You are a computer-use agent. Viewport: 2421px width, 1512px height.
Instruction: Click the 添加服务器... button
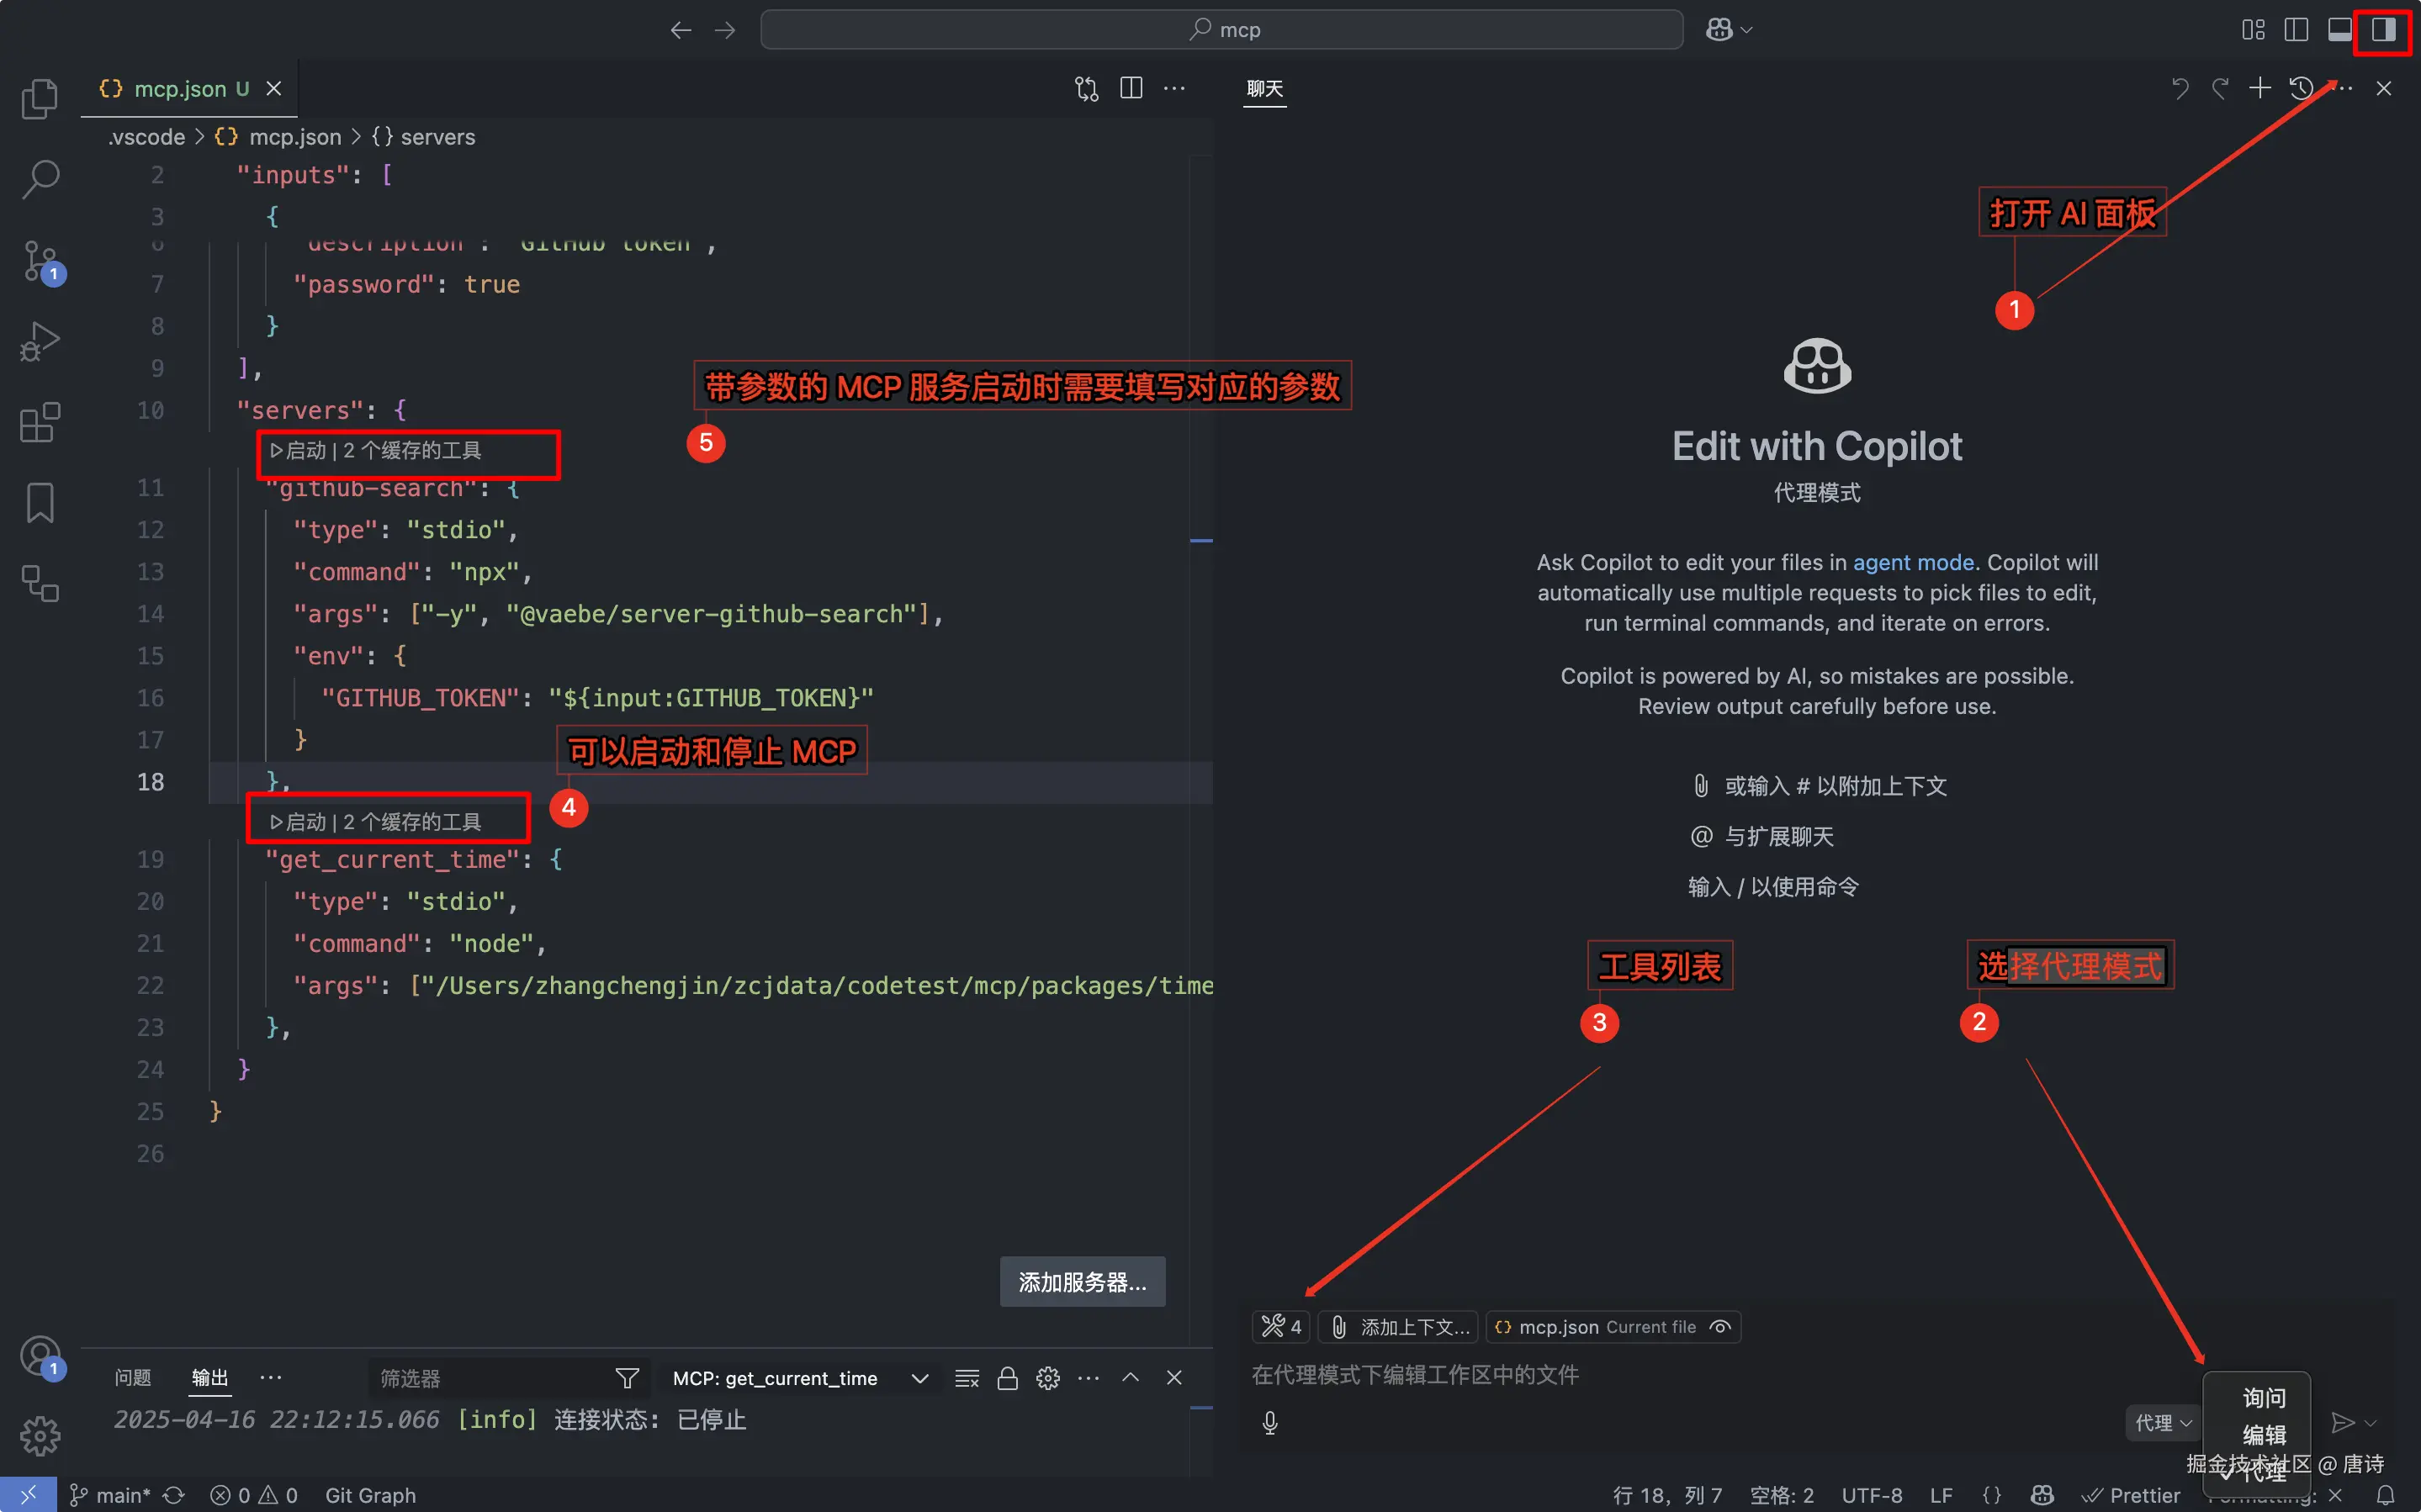click(1082, 1282)
